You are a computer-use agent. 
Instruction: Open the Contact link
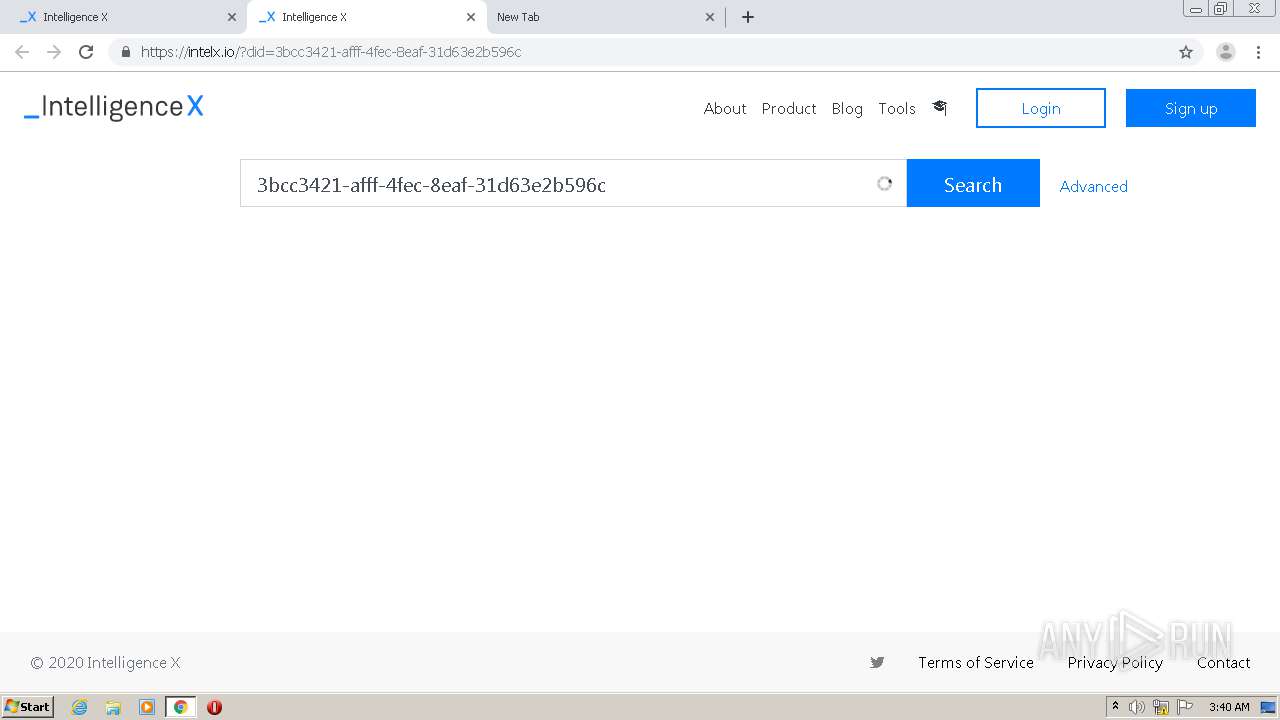(x=1224, y=662)
